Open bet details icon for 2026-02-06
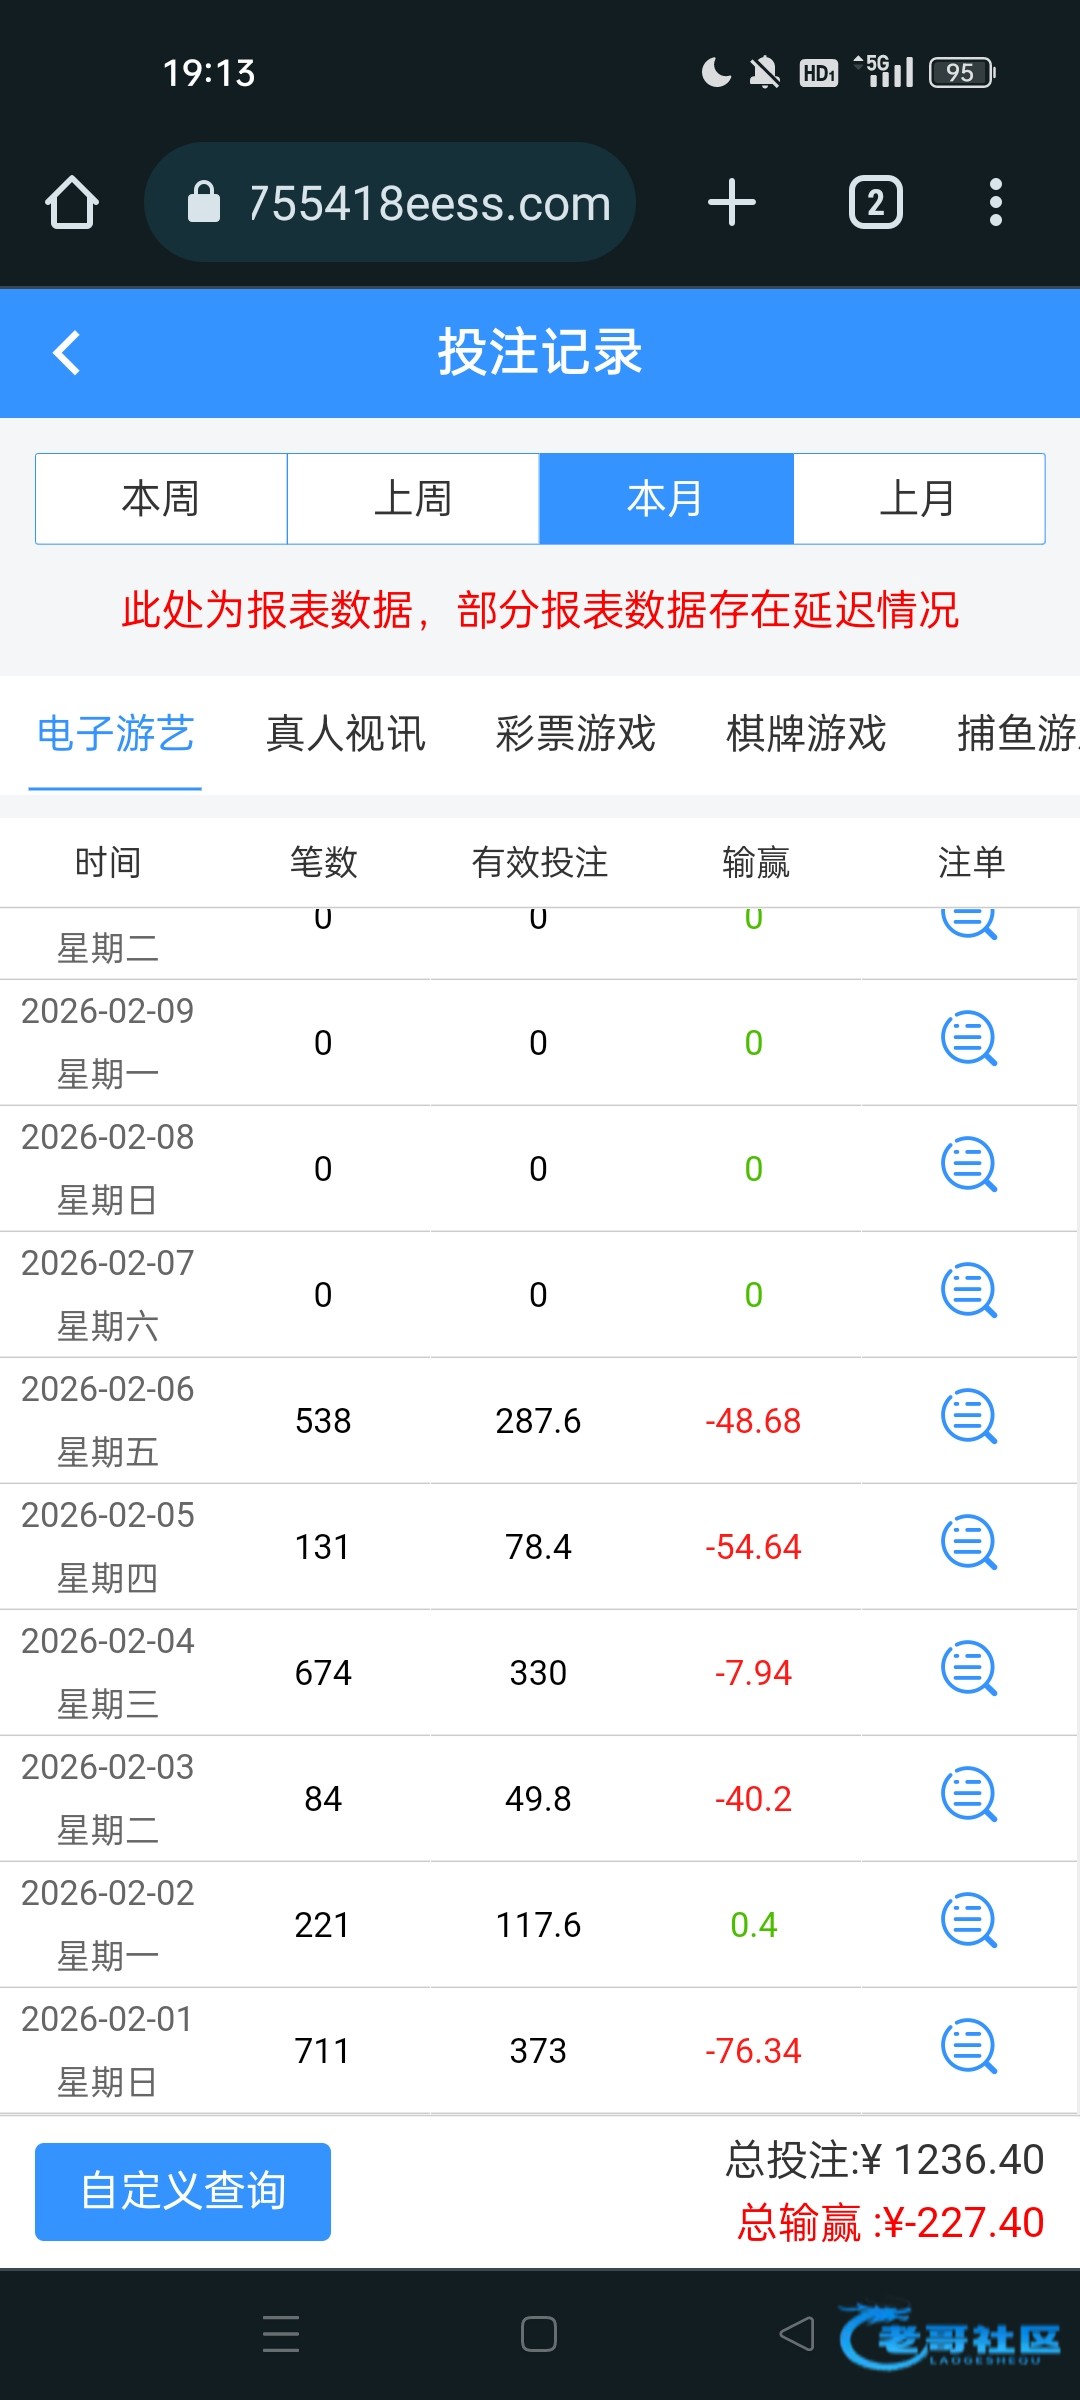Image resolution: width=1080 pixels, height=2400 pixels. coord(968,1418)
